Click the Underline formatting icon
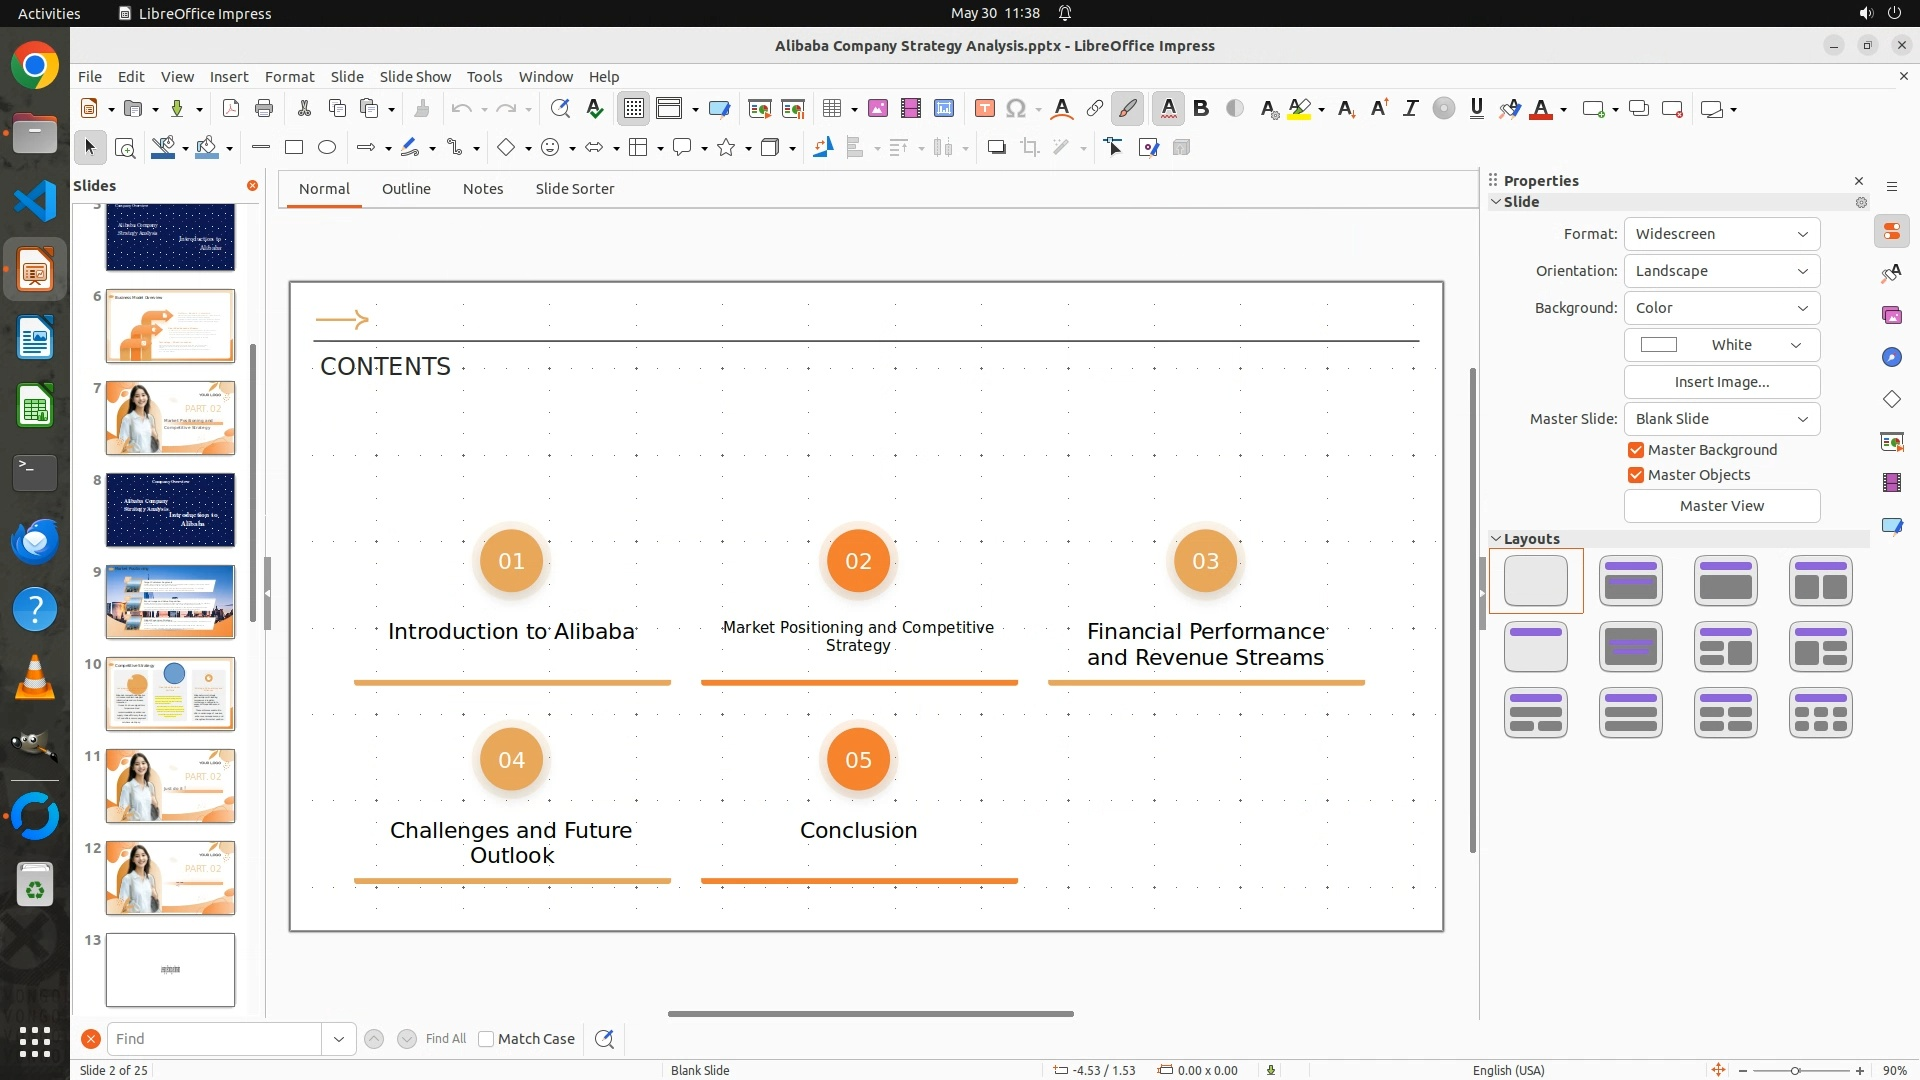The height and width of the screenshot is (1080, 1920). [1476, 109]
